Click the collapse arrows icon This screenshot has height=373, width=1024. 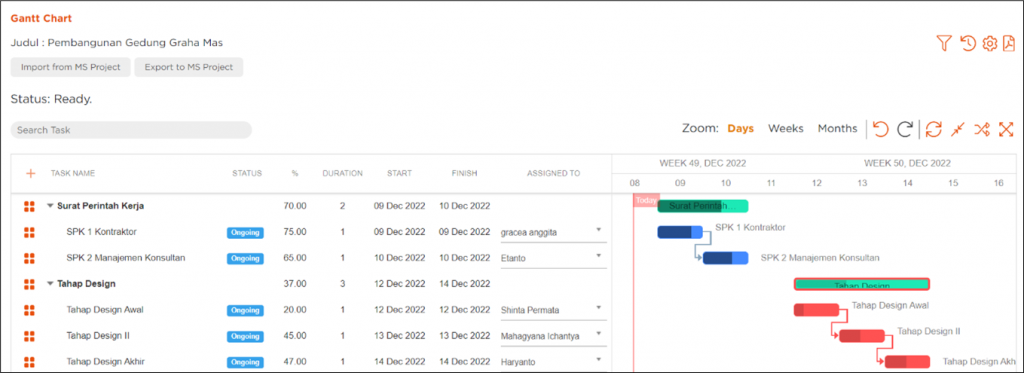[957, 129]
